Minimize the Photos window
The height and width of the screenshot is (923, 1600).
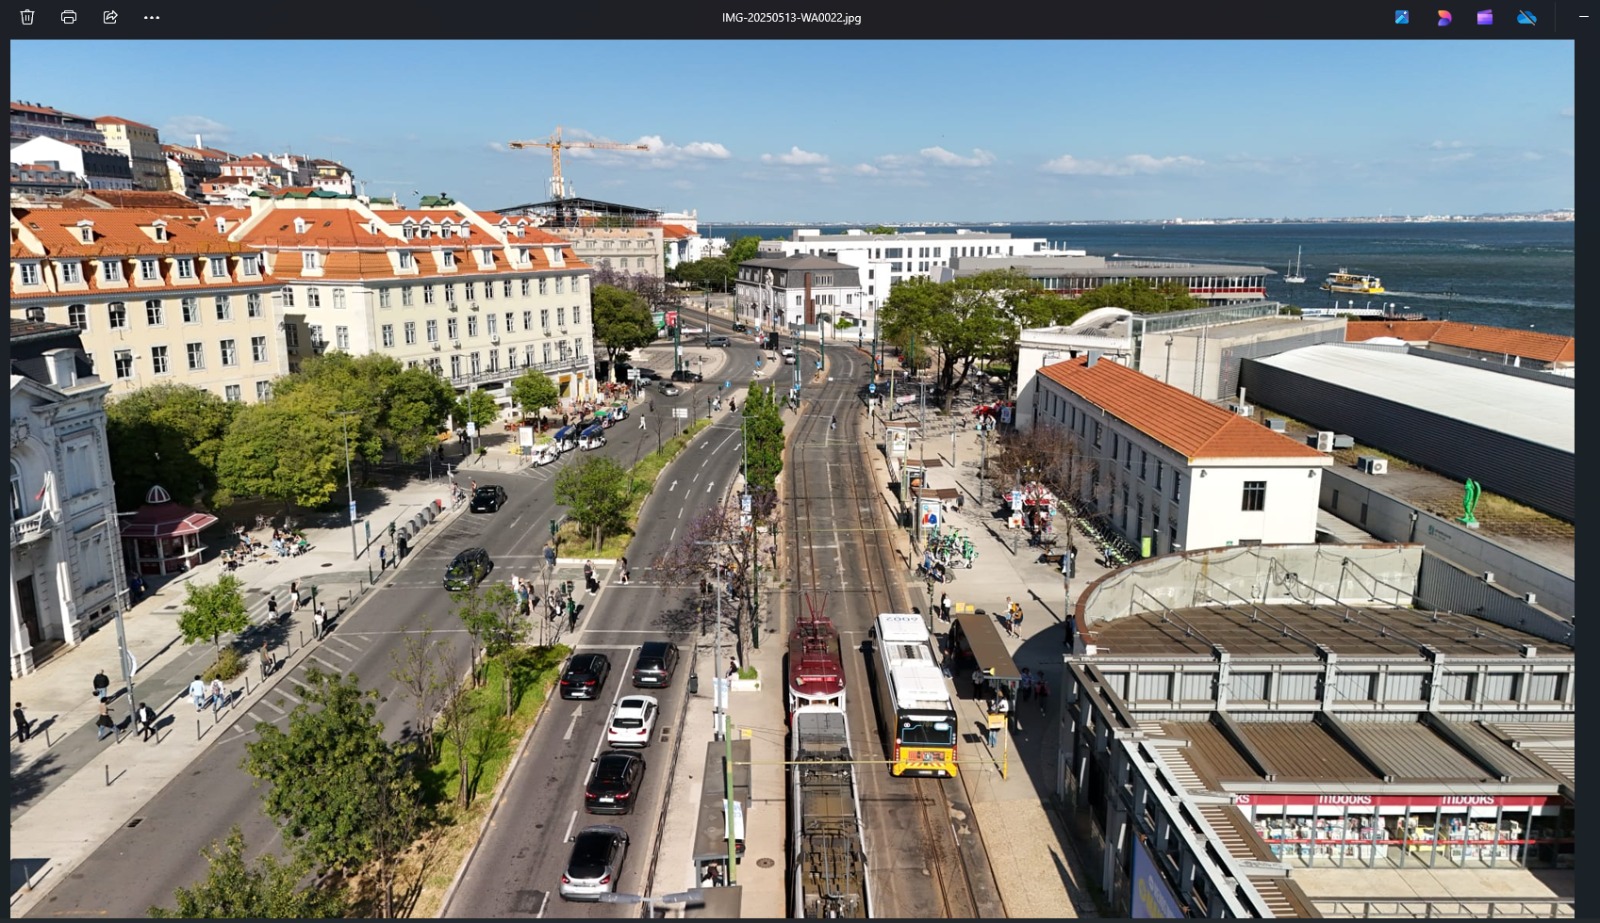1583,17
